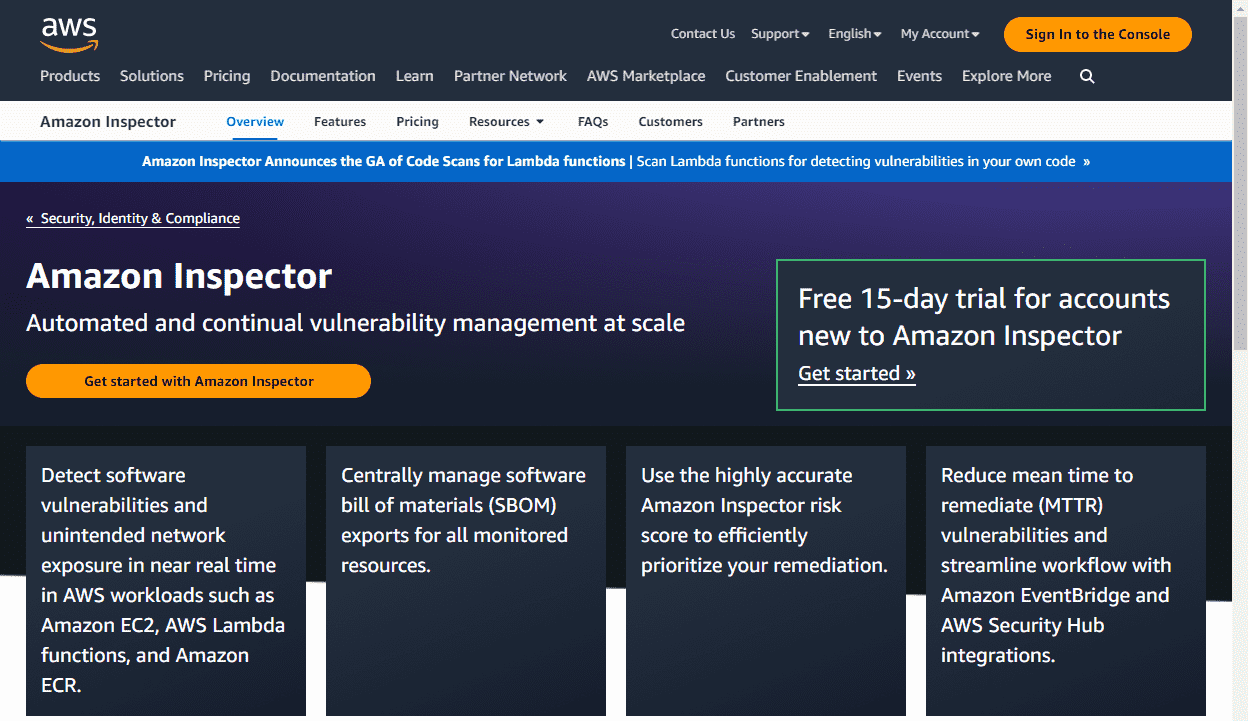Click Get started with Amazon Inspector

coord(198,381)
